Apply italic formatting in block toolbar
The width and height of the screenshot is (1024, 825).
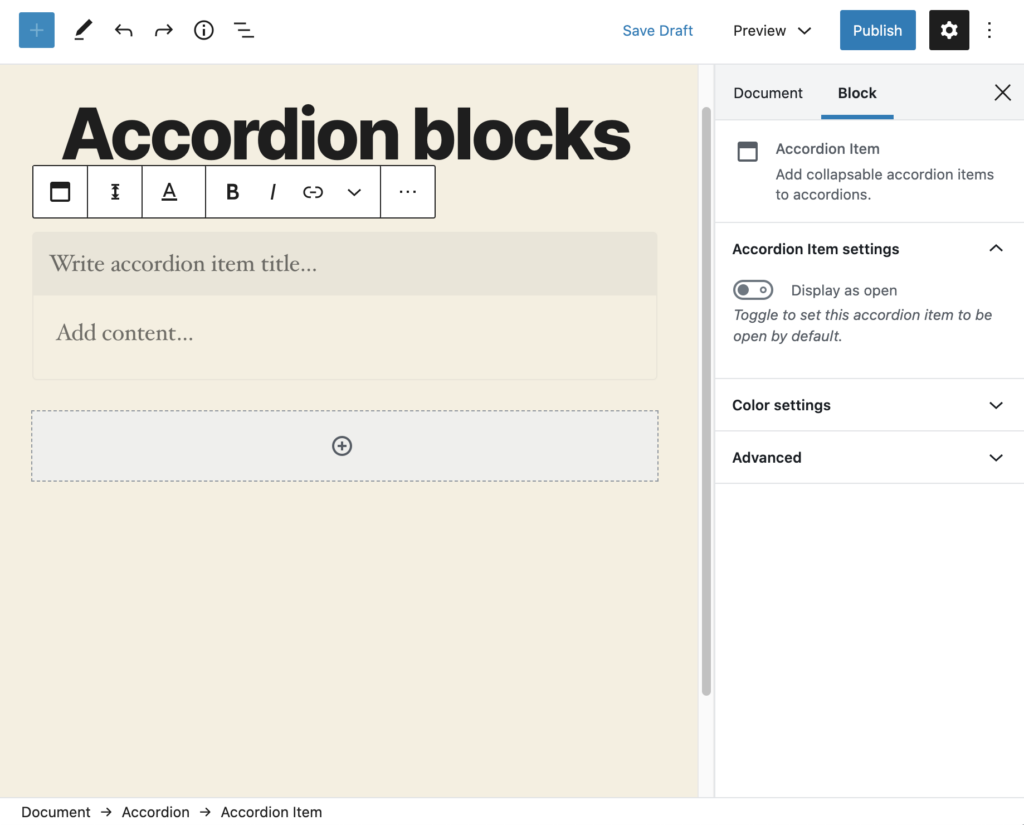[272, 192]
